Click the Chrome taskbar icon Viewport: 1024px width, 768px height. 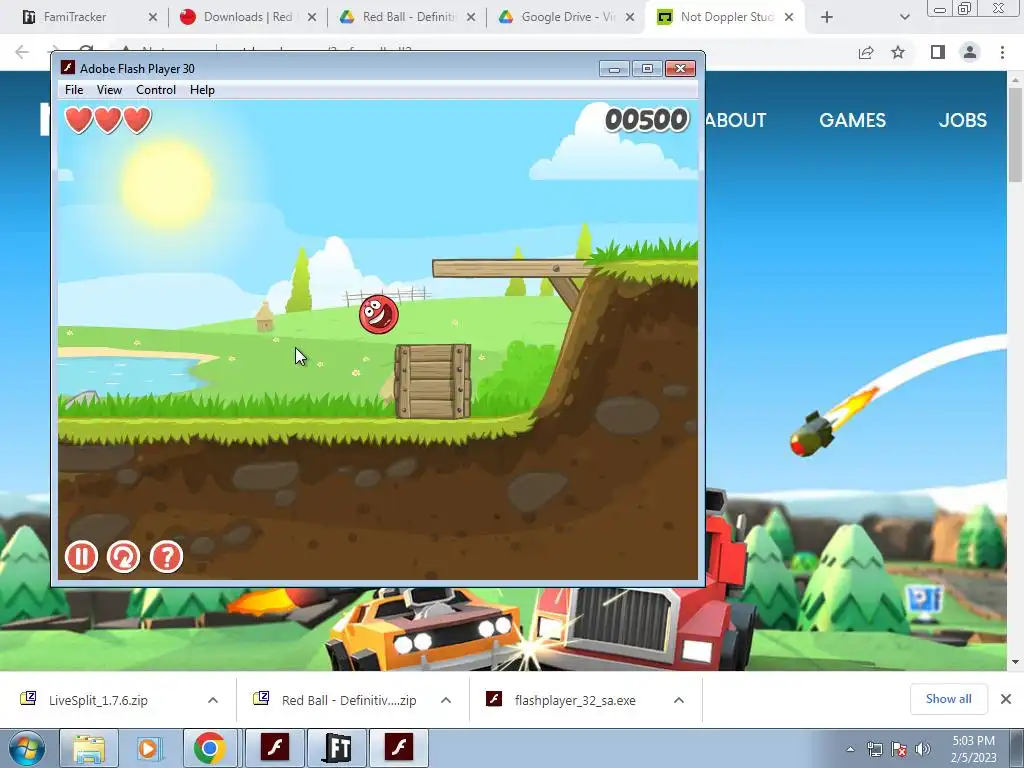[x=210, y=748]
